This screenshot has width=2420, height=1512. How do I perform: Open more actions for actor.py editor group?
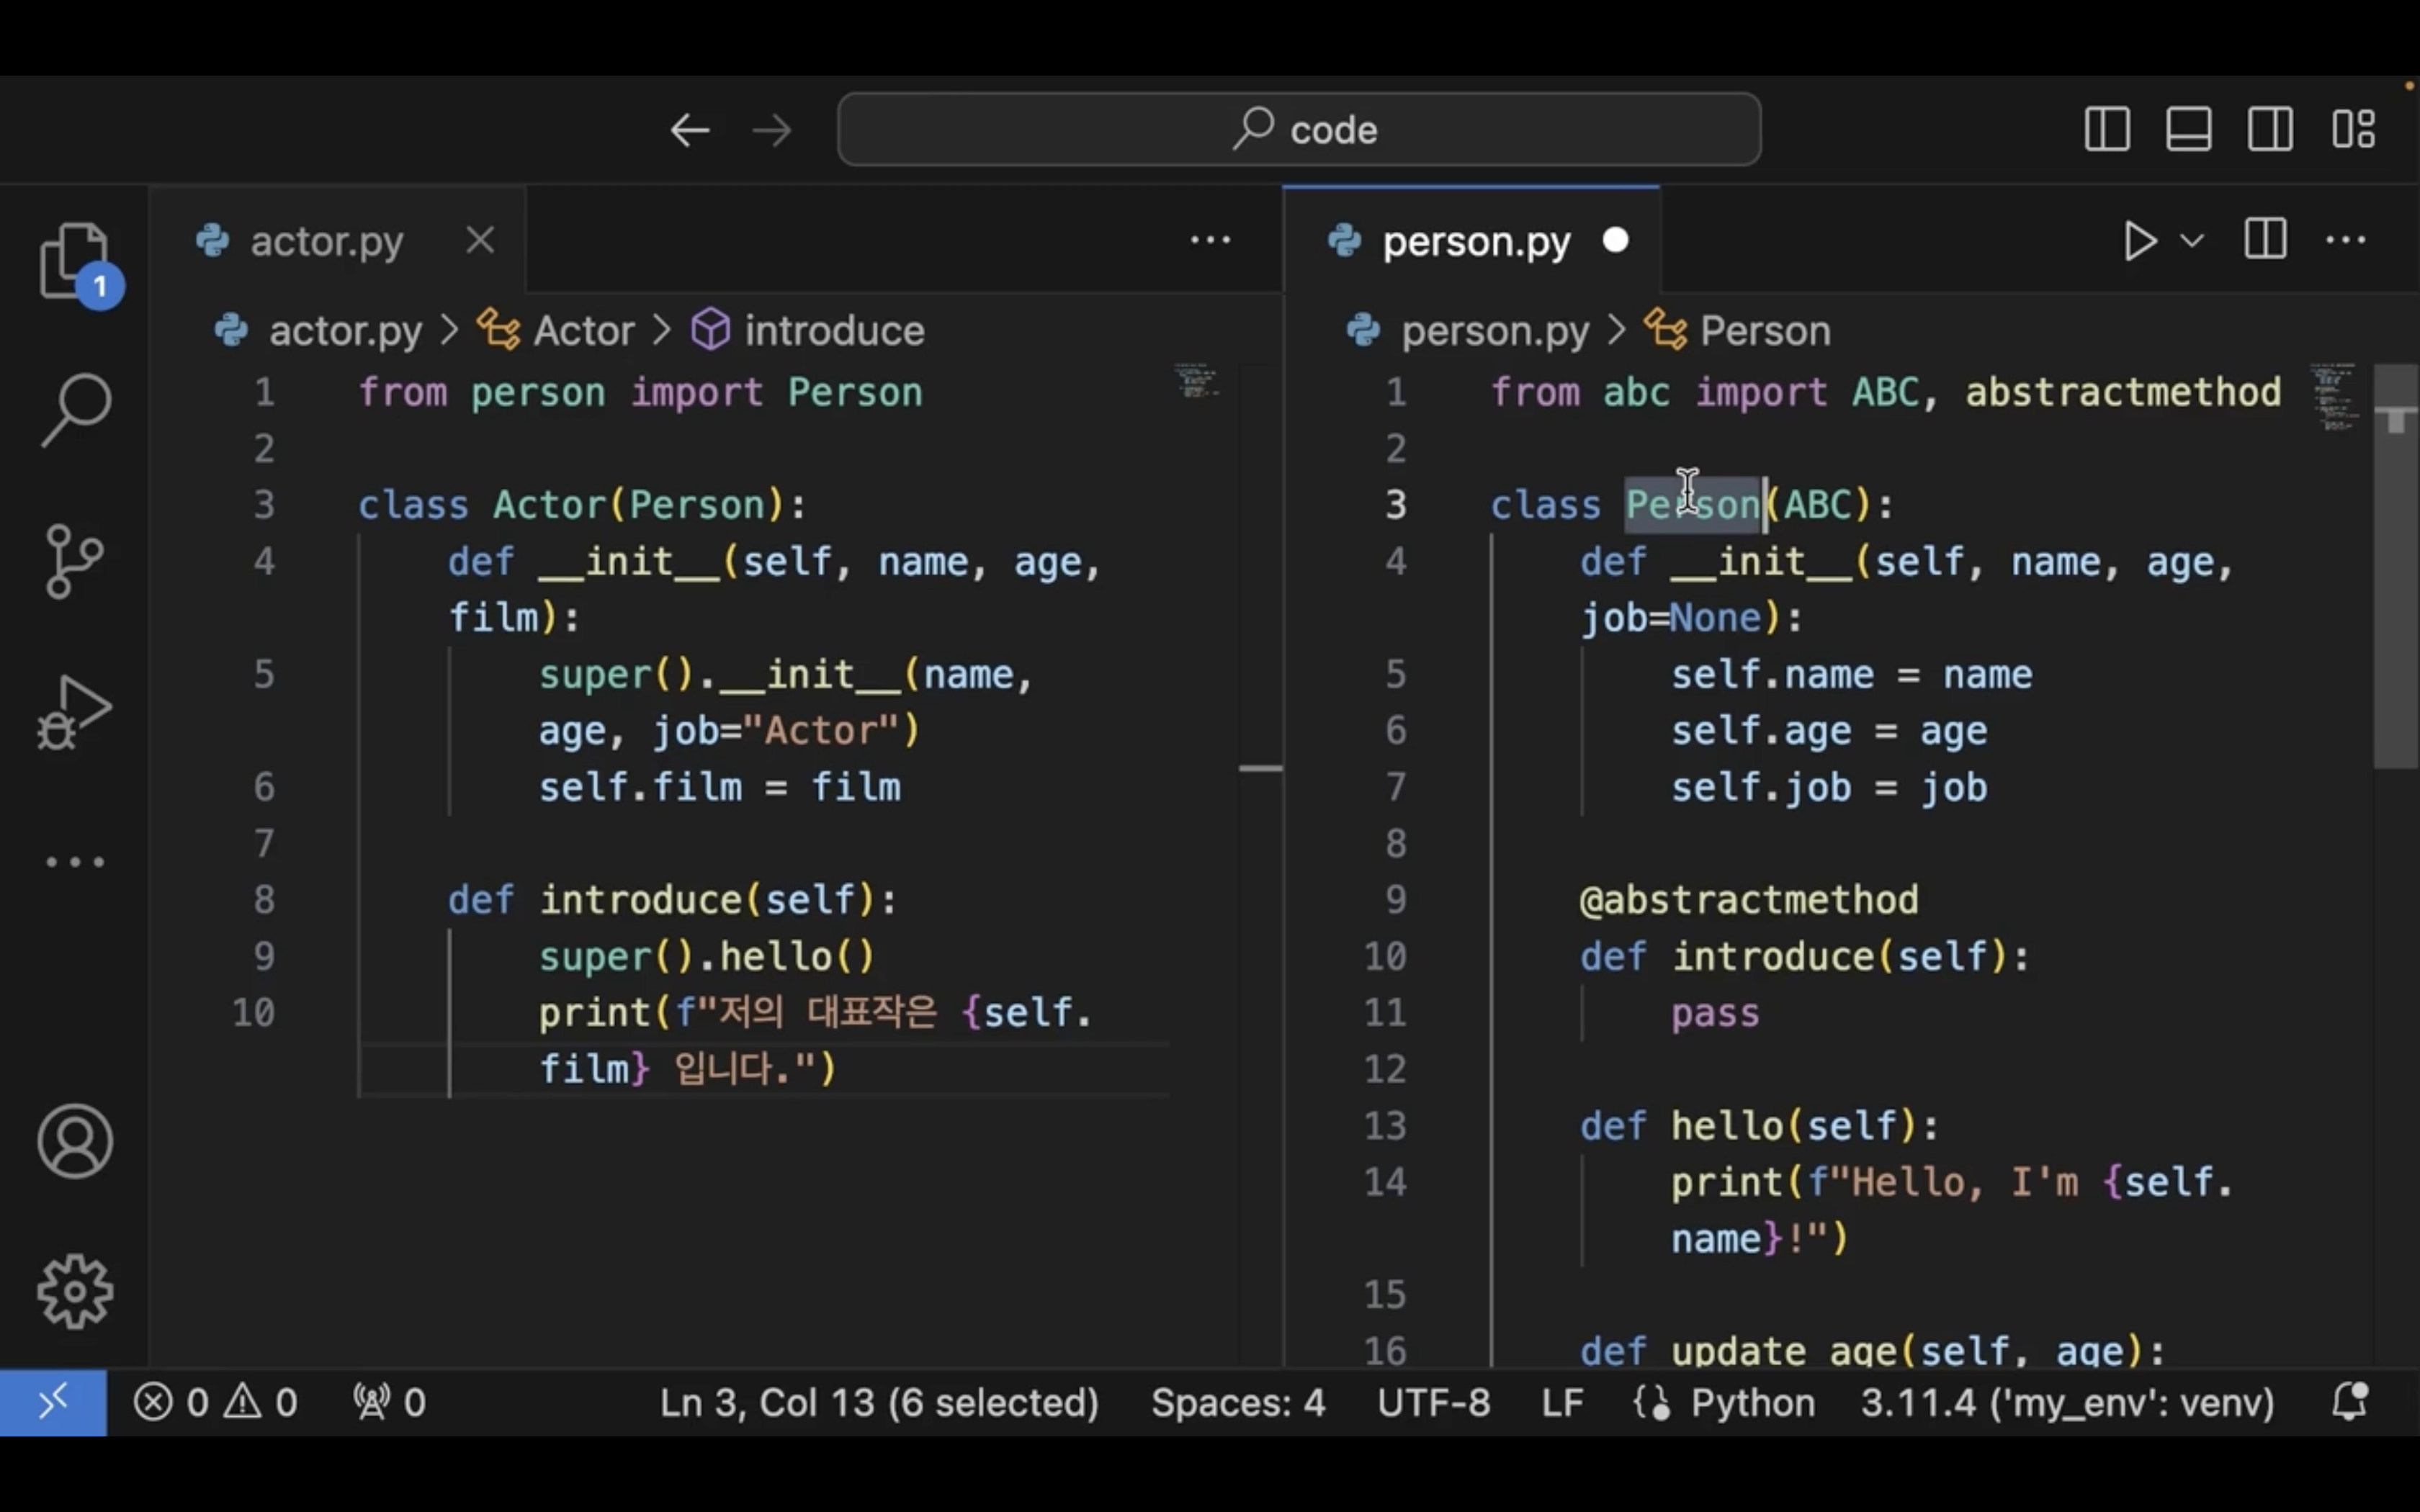1210,240
